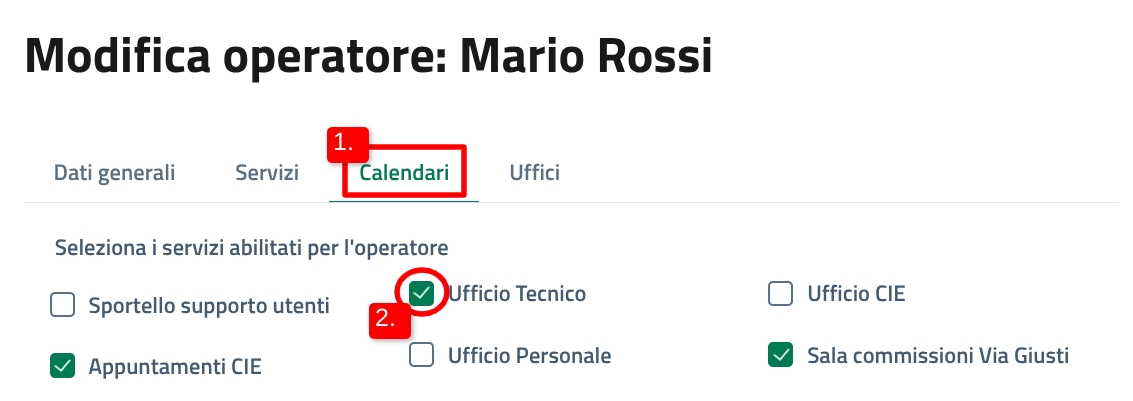Click the red '1.' annotation badge
1133x401 pixels.
click(346, 144)
